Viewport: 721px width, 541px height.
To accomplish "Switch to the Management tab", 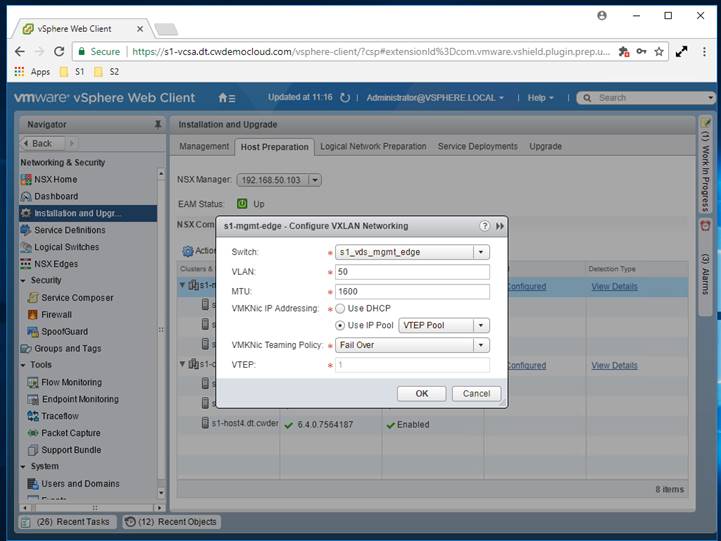I will pyautogui.click(x=204, y=146).
